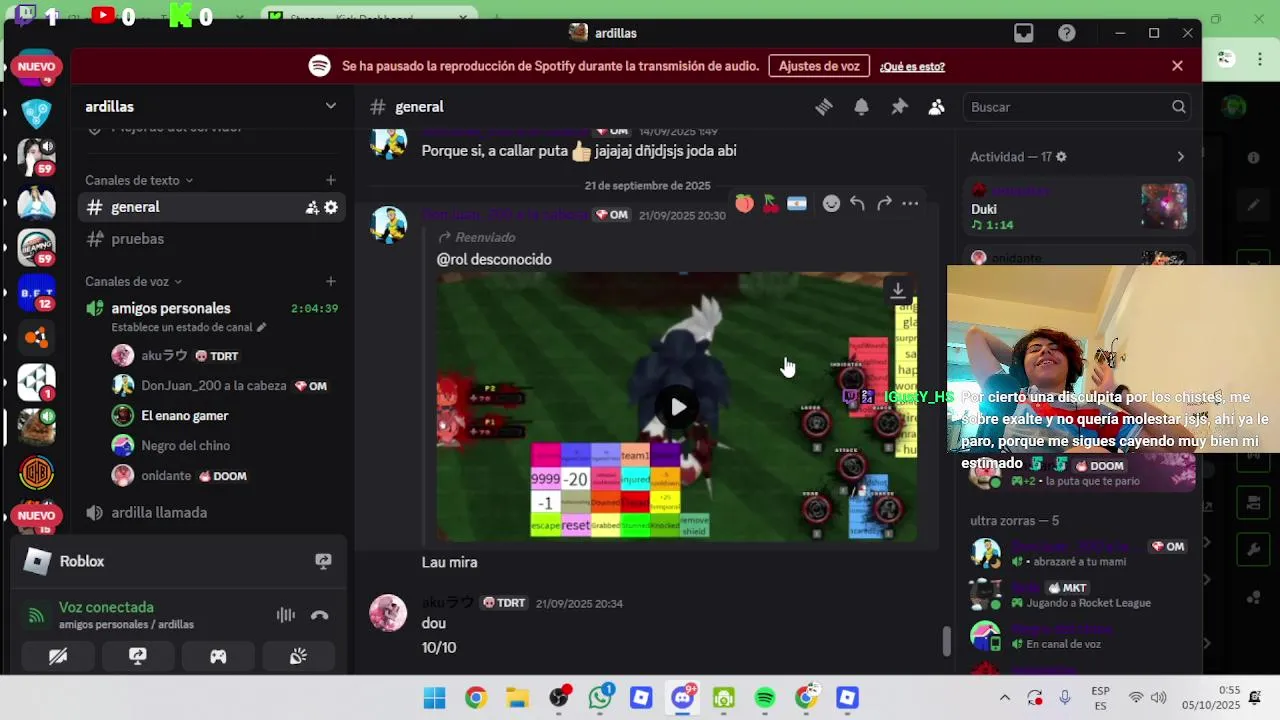Viewport: 1280px width, 720px height.
Task: Click the Ajustes de voz button
Action: (819, 66)
